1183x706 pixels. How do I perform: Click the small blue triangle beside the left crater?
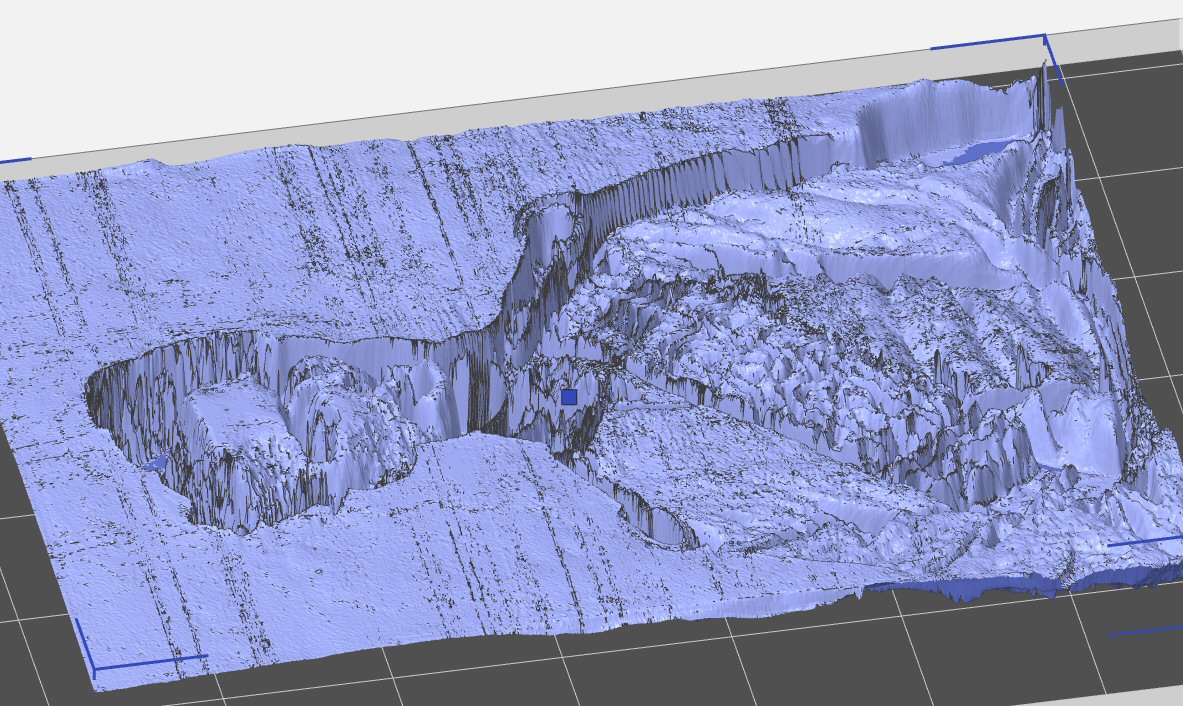click(x=155, y=462)
